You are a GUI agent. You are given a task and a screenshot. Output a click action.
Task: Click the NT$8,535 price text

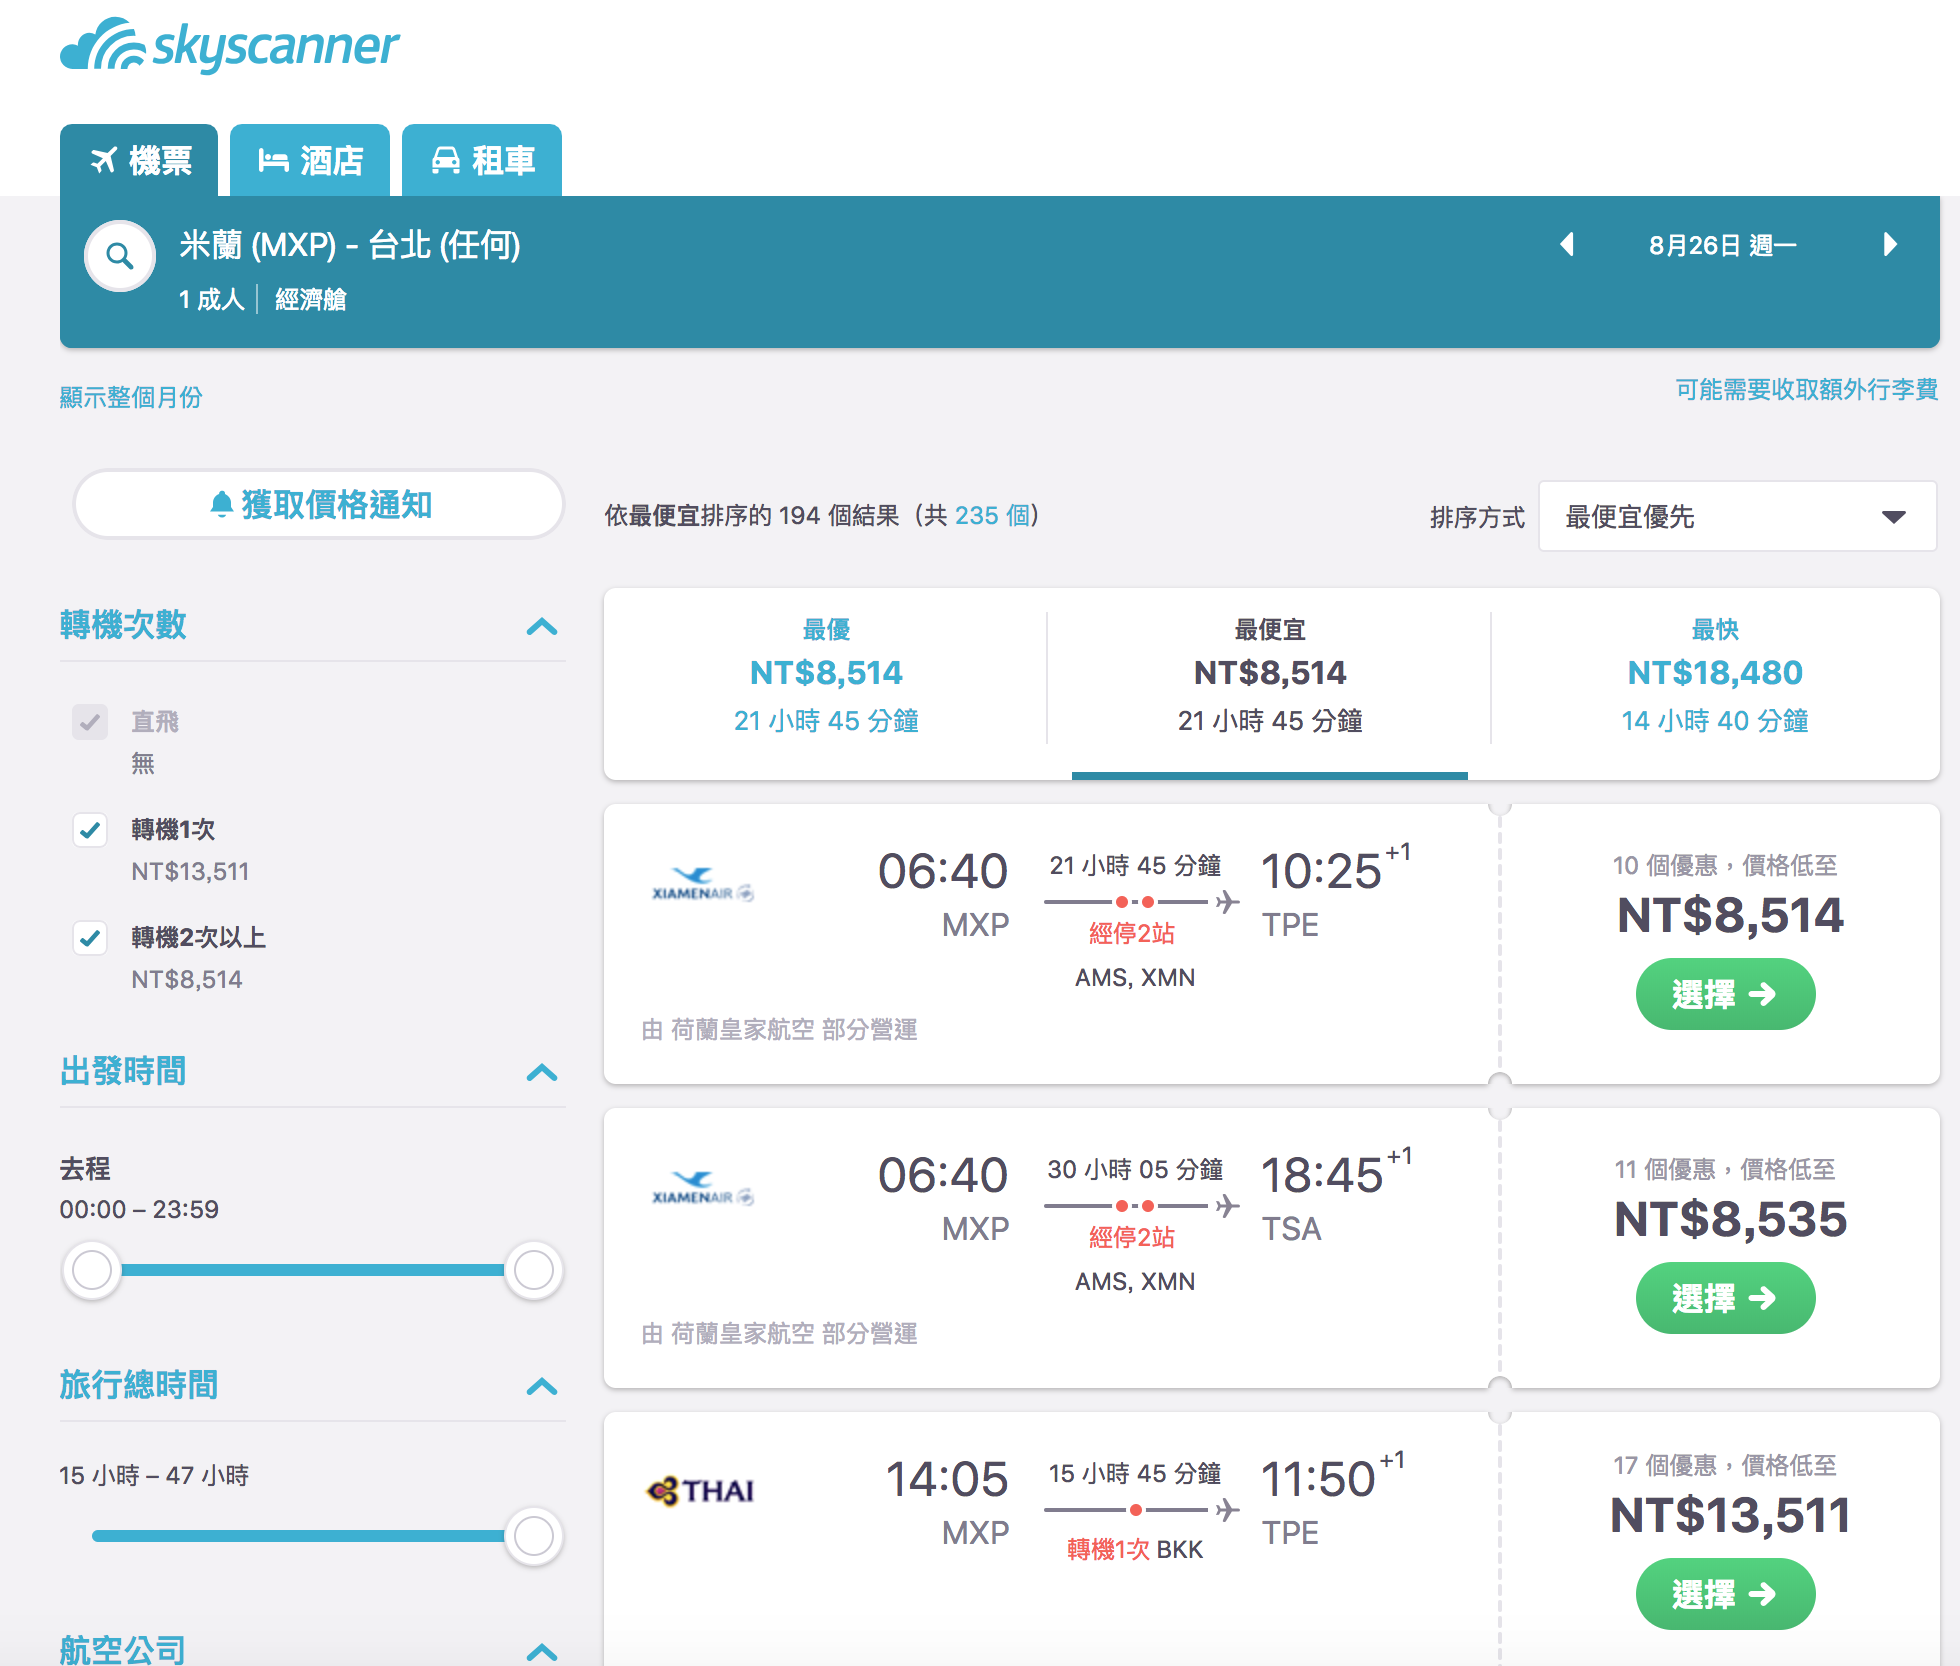pyautogui.click(x=1730, y=1220)
